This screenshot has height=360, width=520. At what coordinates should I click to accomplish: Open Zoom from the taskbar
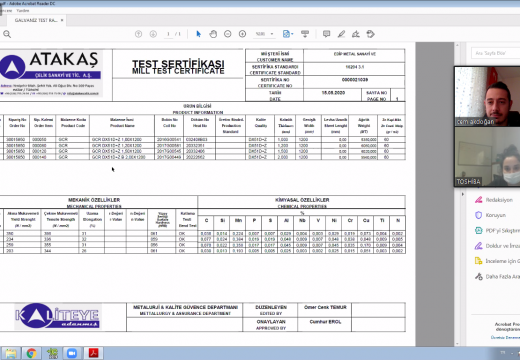click(72, 353)
